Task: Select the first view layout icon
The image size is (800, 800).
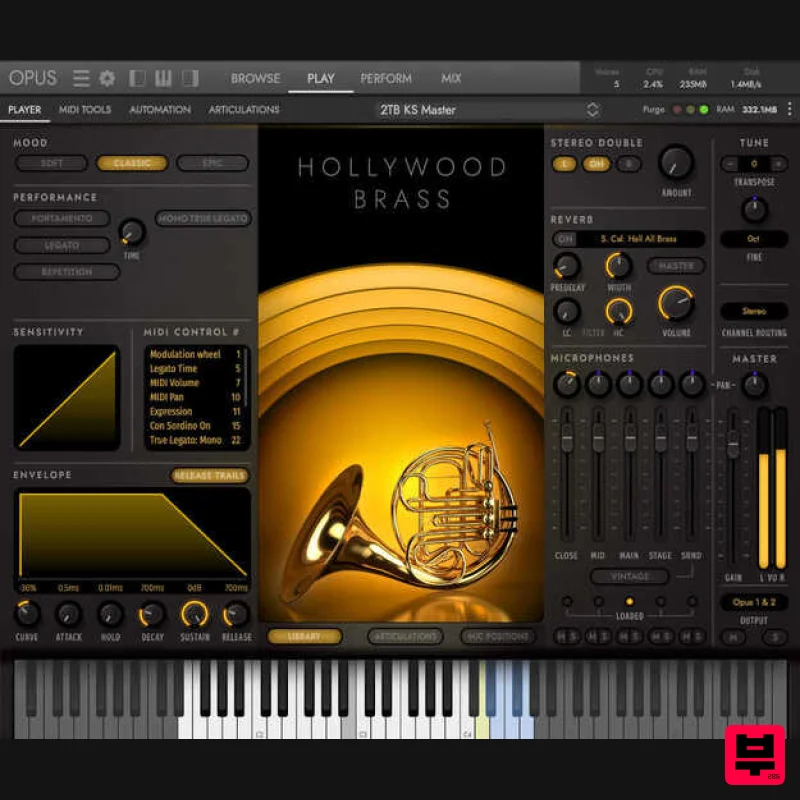Action: coord(135,78)
